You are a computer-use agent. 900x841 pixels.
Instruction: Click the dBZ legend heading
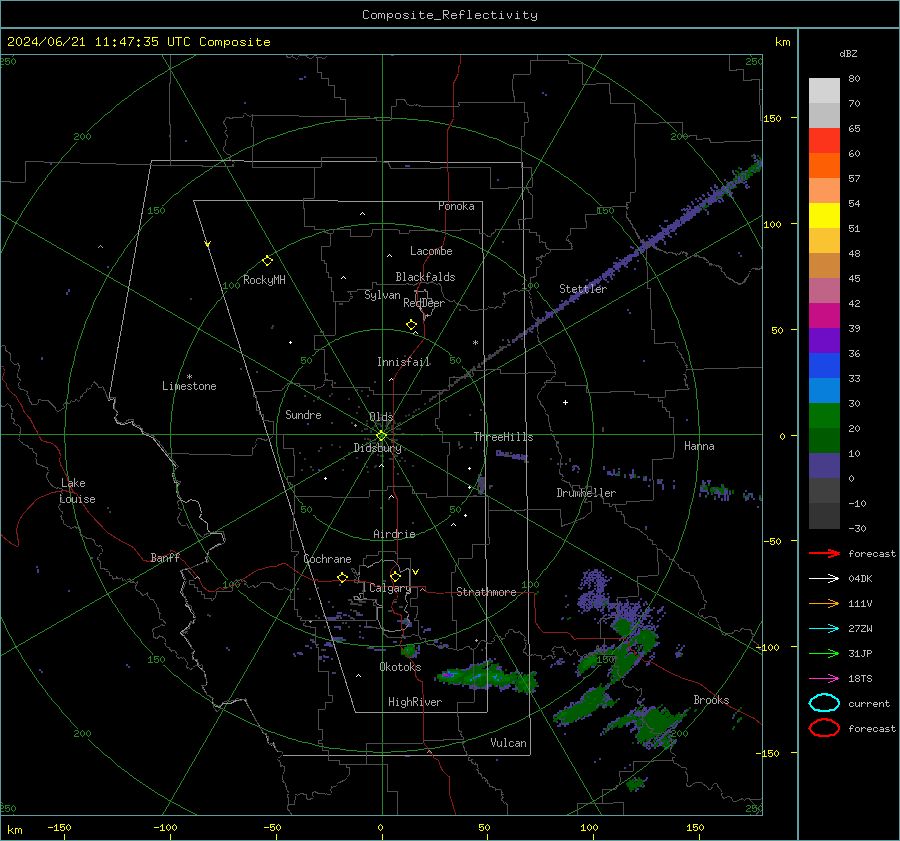848,53
